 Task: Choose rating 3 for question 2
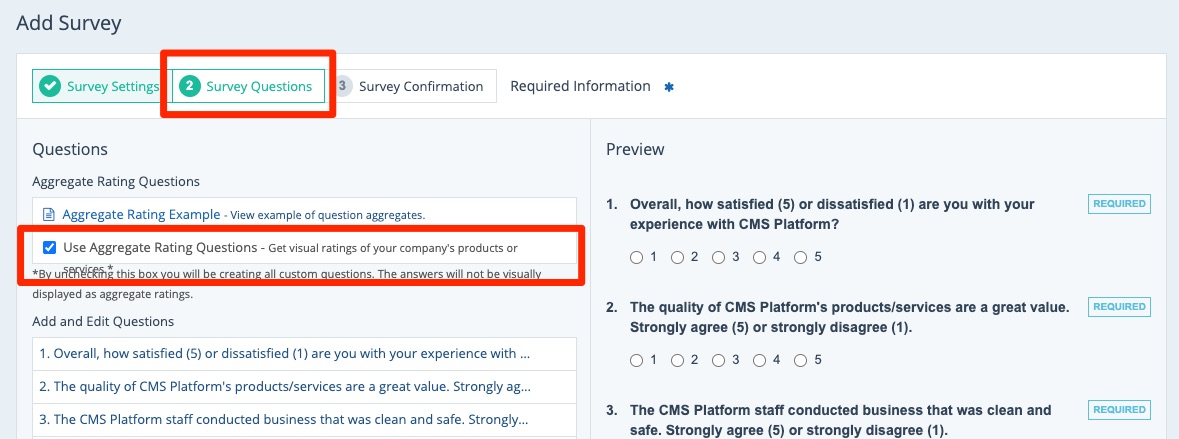(719, 360)
